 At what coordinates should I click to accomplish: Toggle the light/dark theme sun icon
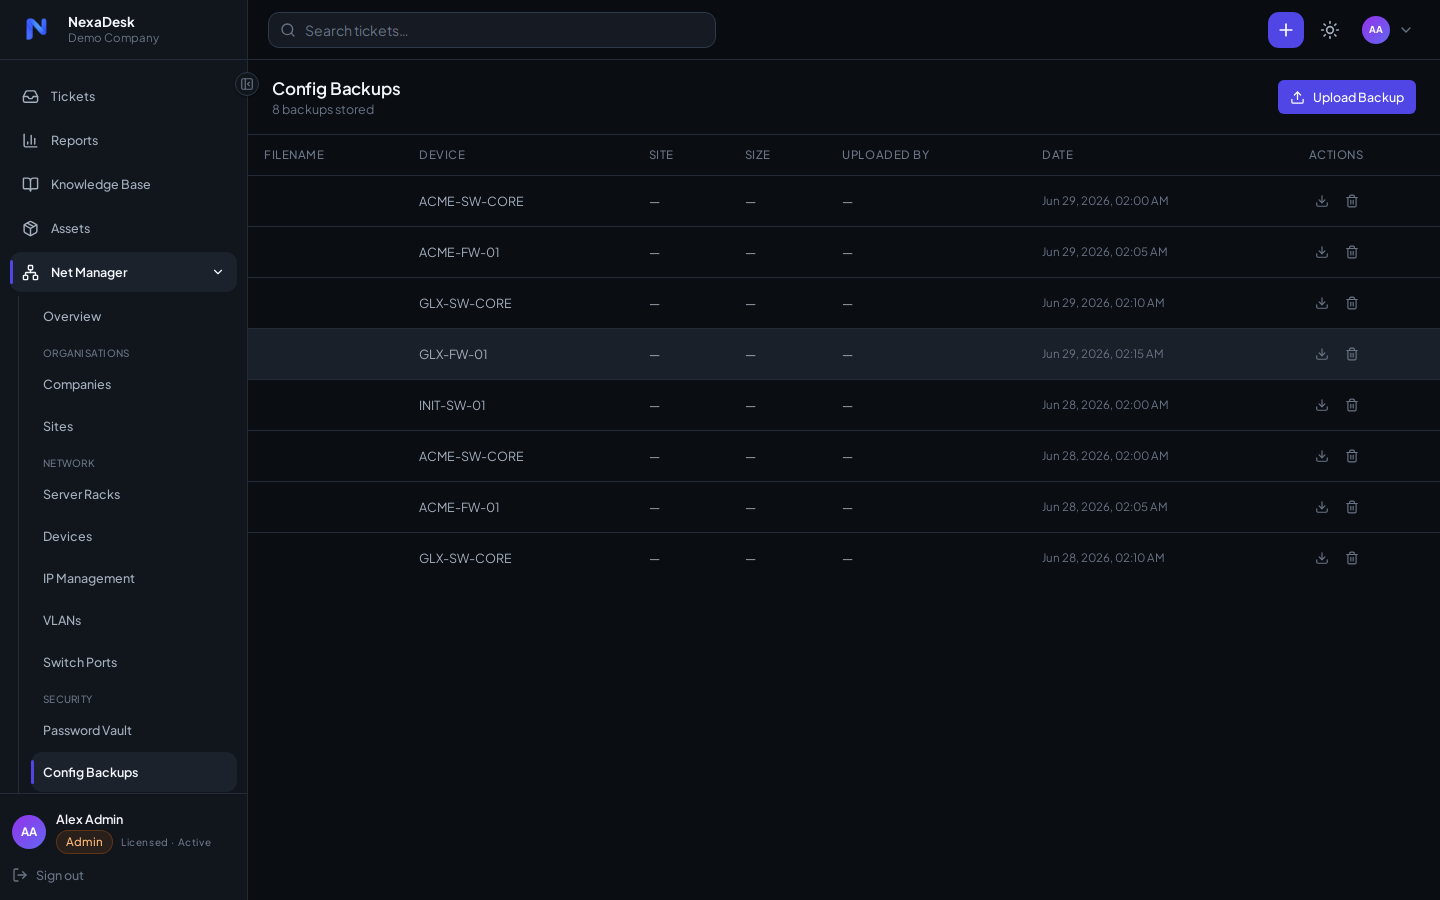tap(1330, 30)
